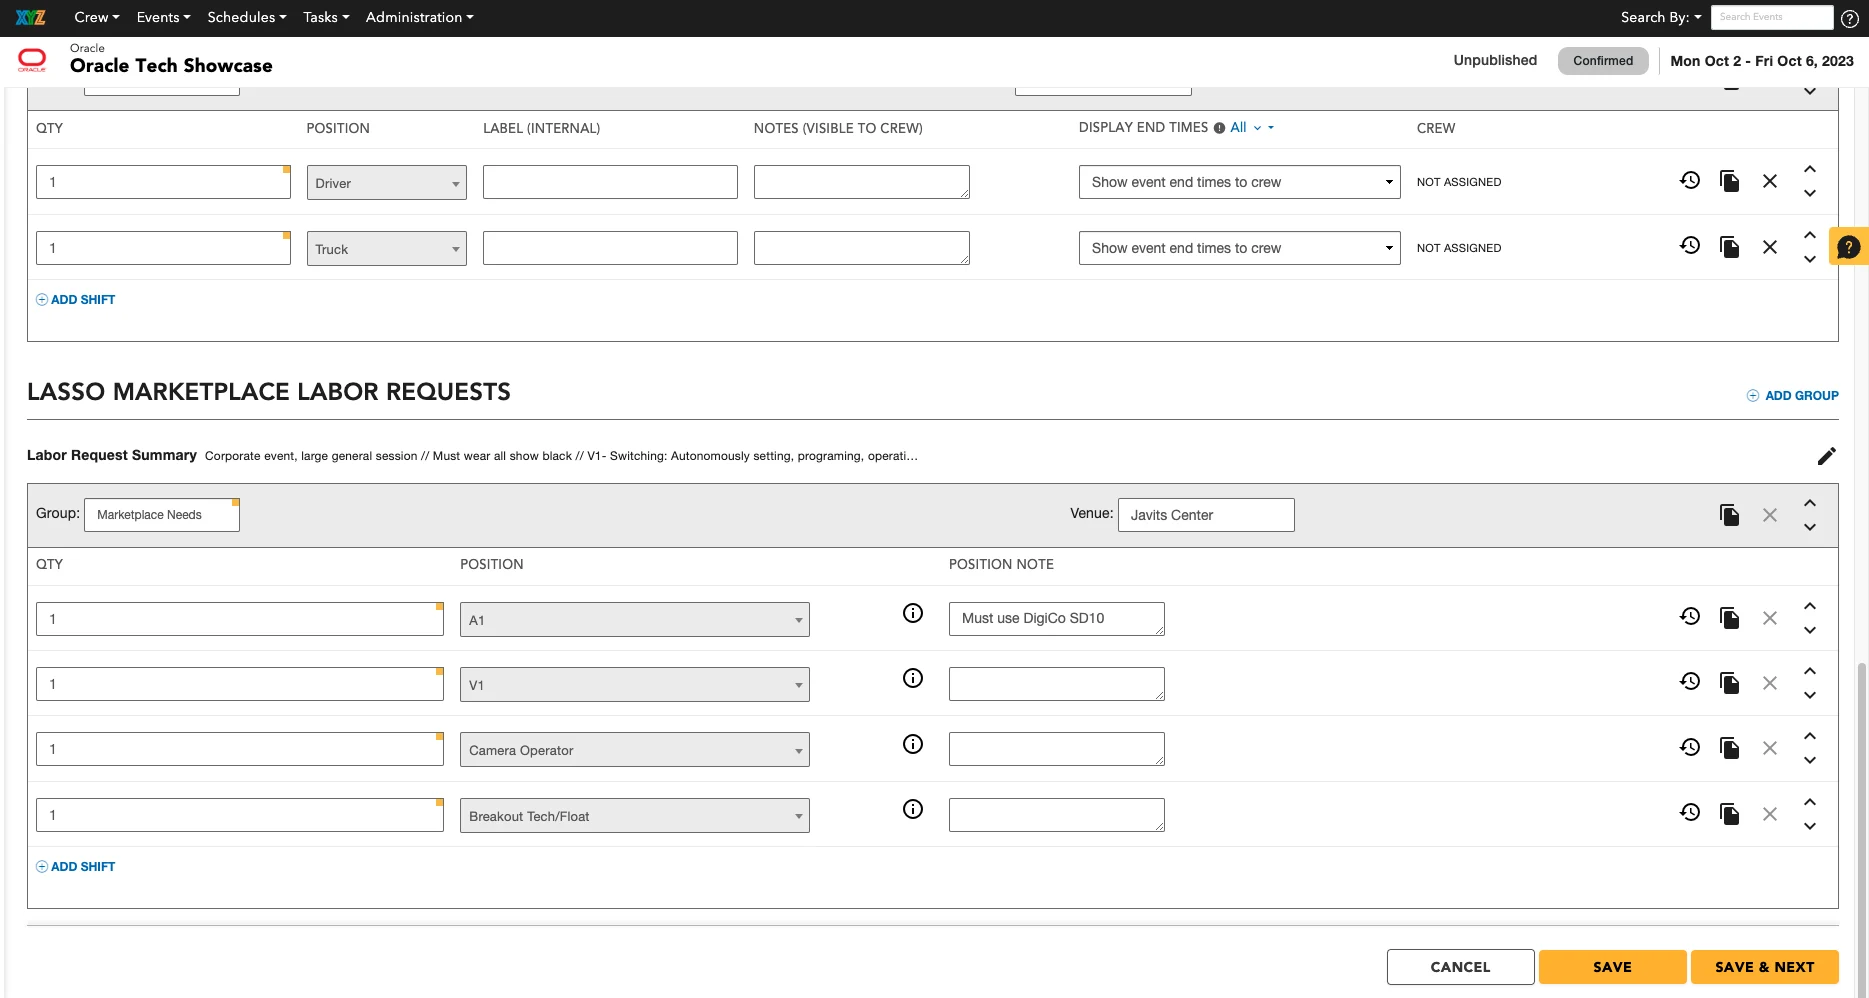Screen dimensions: 1869x998
Task: Open the Events menu
Action: click(x=163, y=17)
